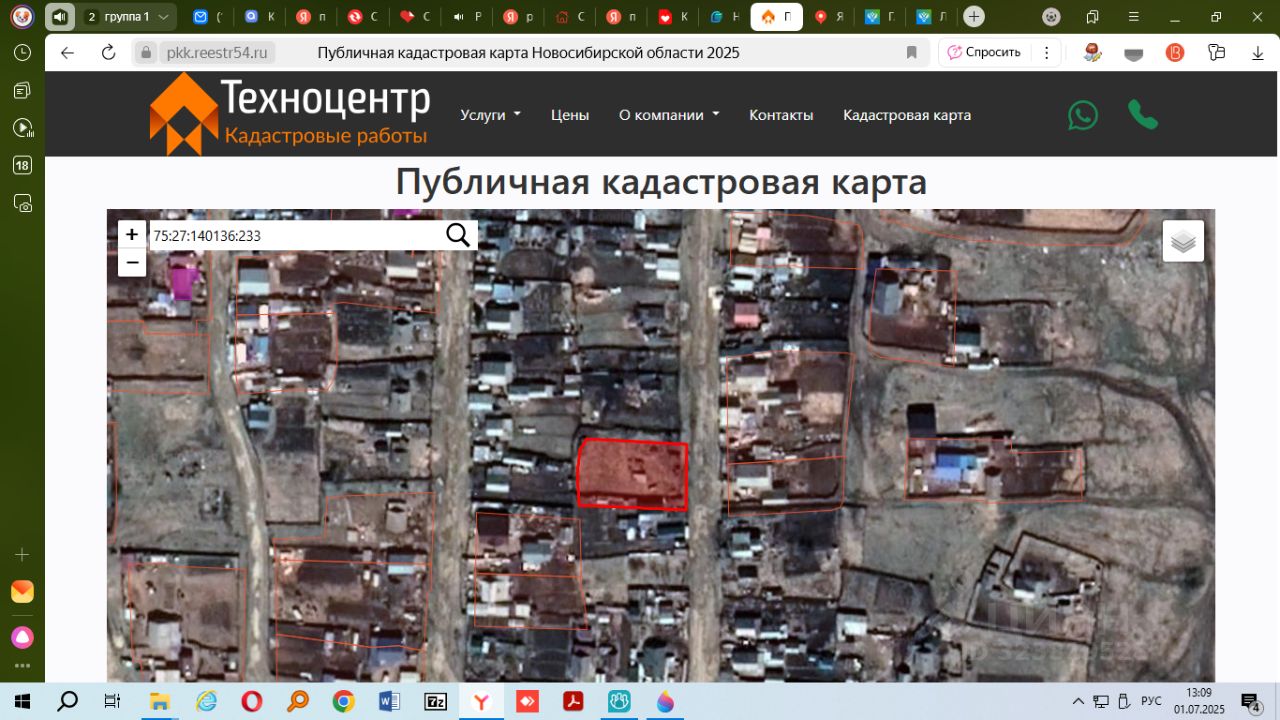
Task: Zoom out the cadastral map
Action: pos(132,262)
